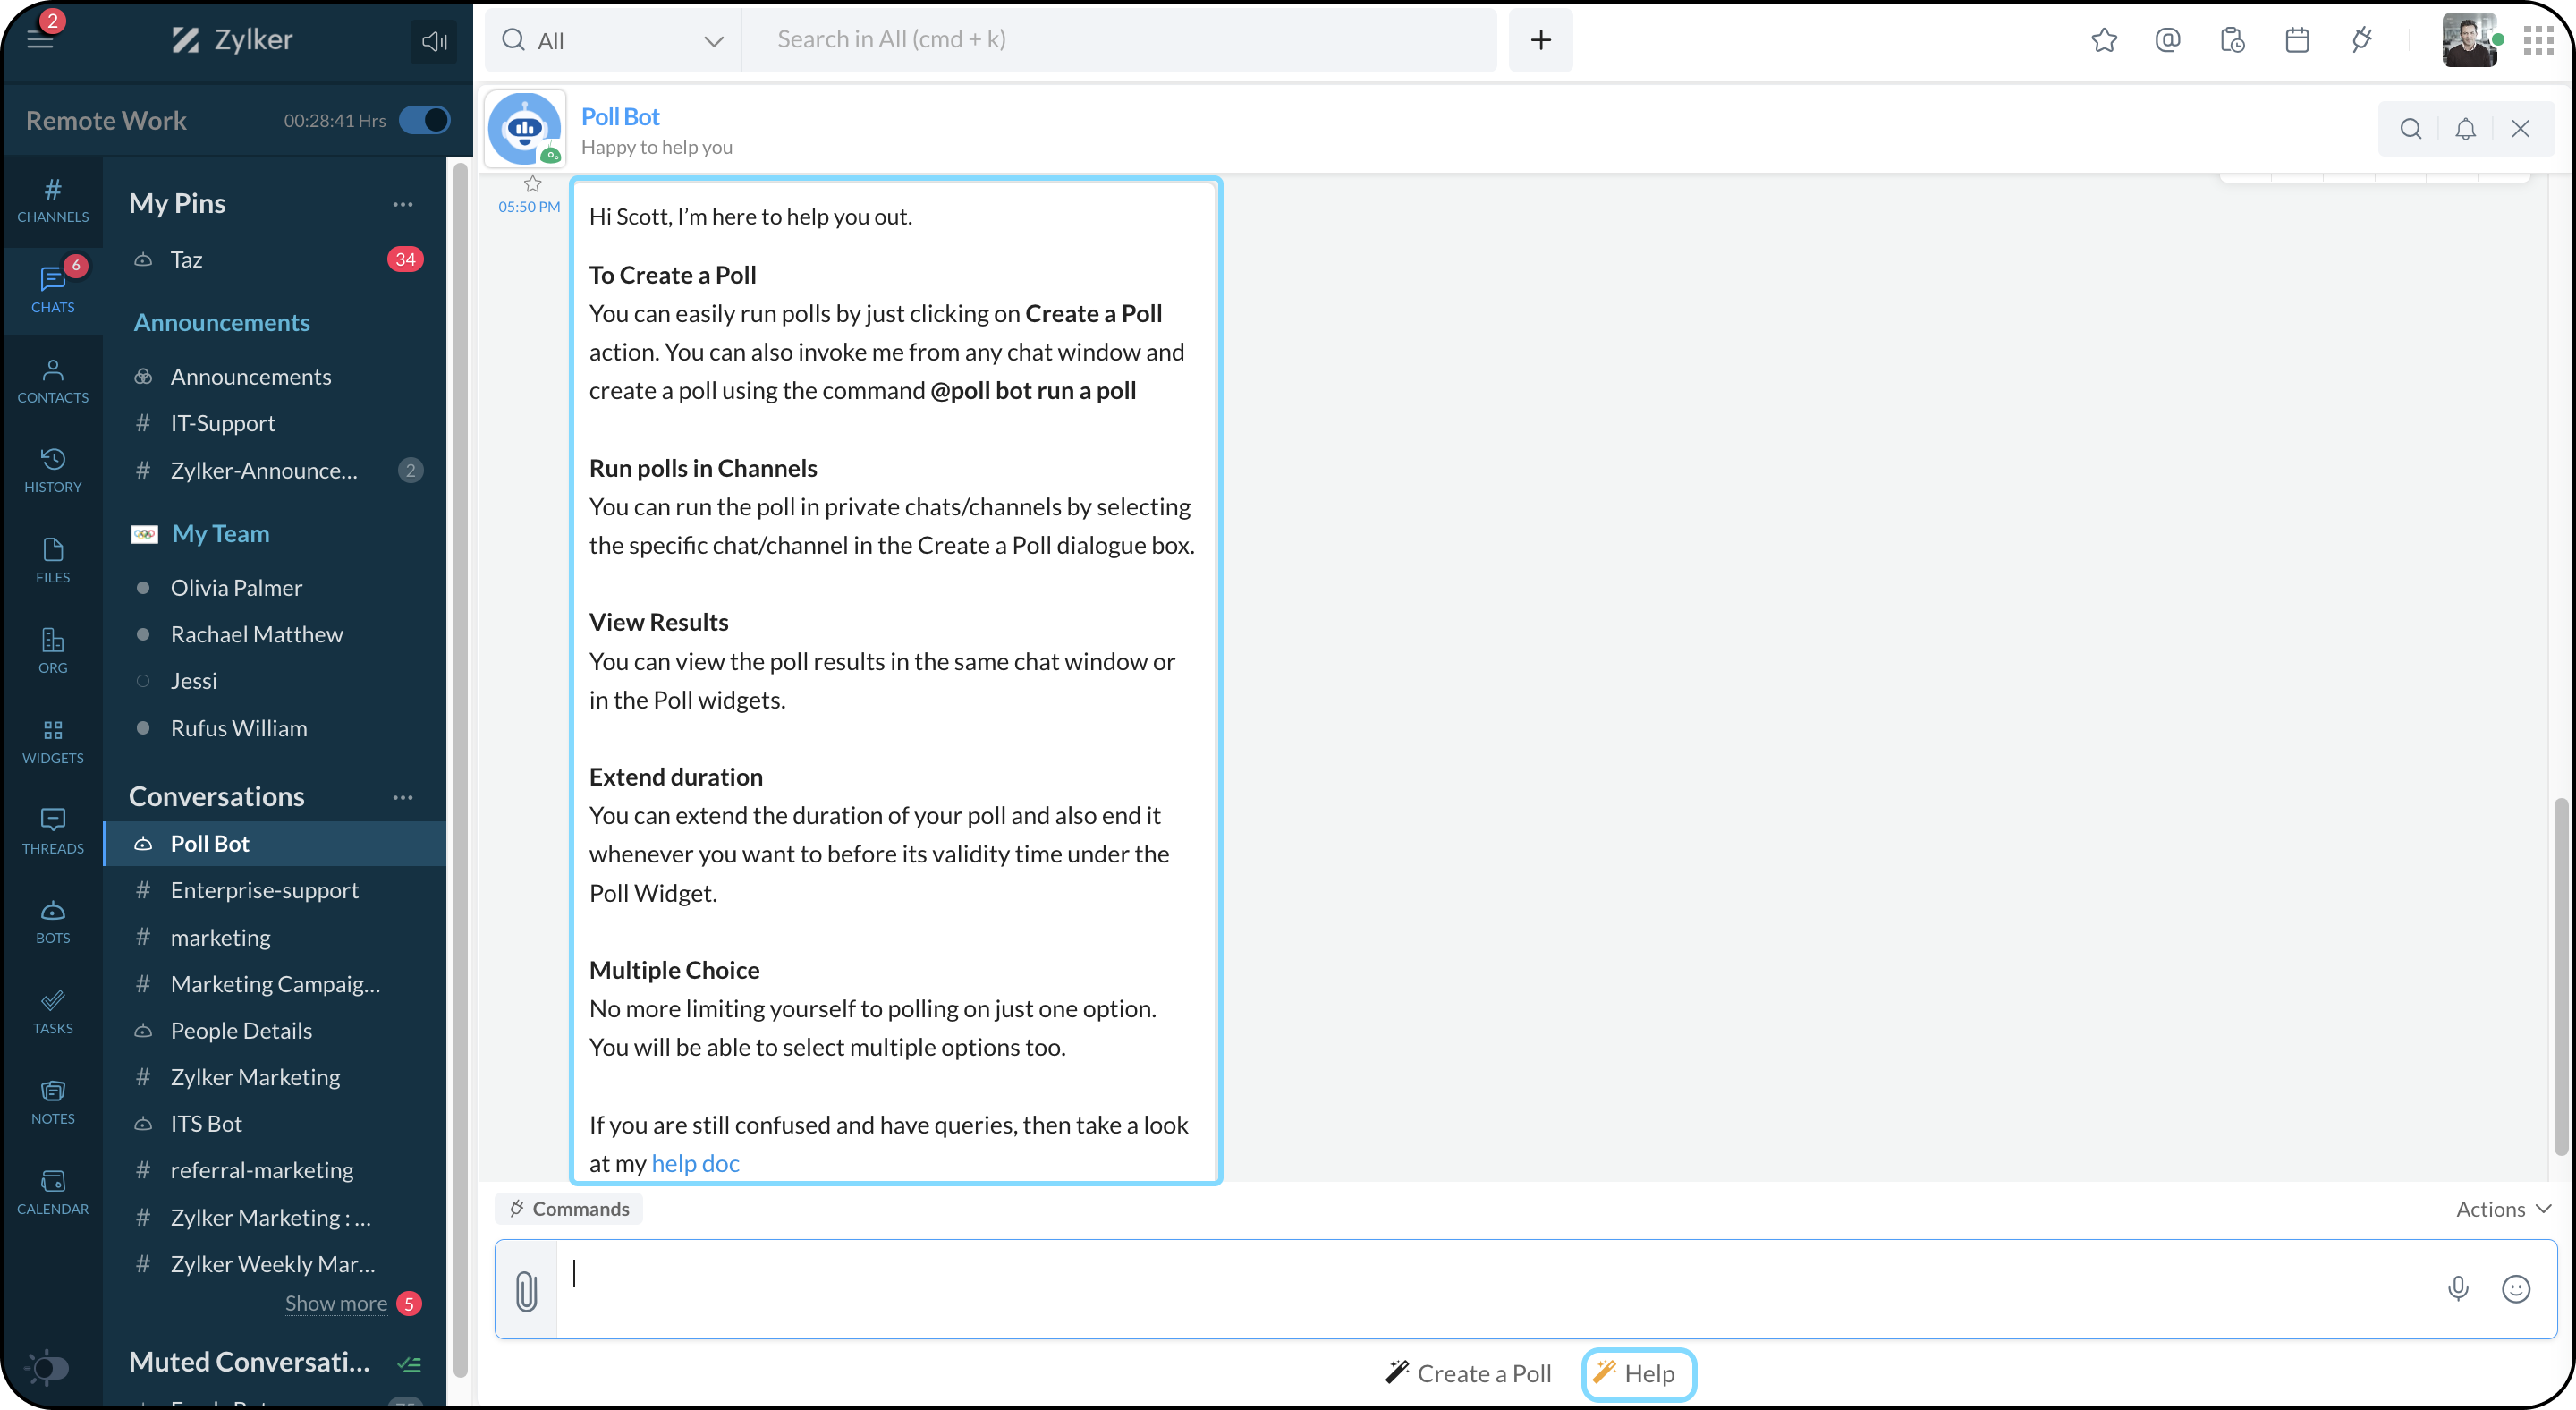The image size is (2576, 1410).
Task: Click the Create a Poll button
Action: [x=1468, y=1373]
